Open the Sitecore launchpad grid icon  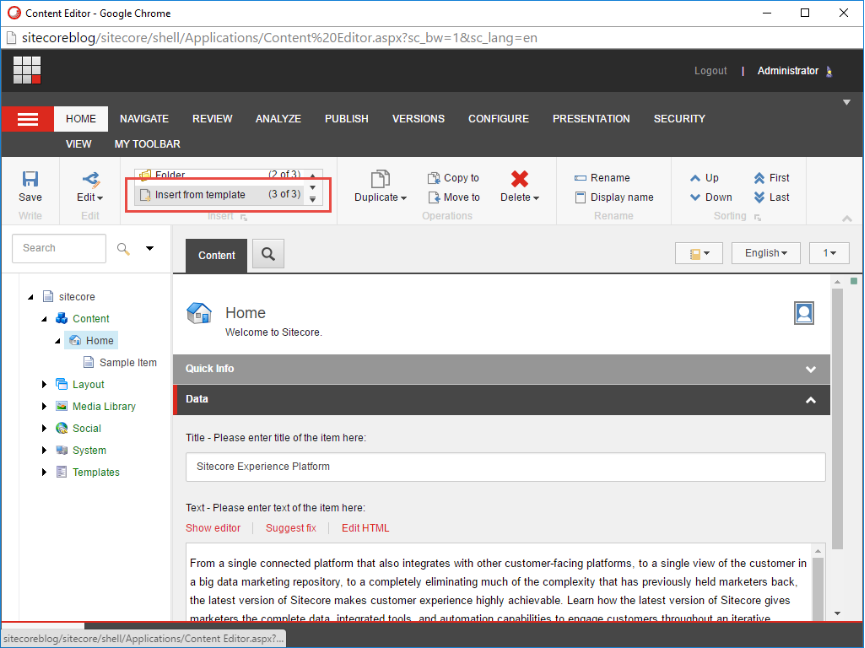point(27,70)
